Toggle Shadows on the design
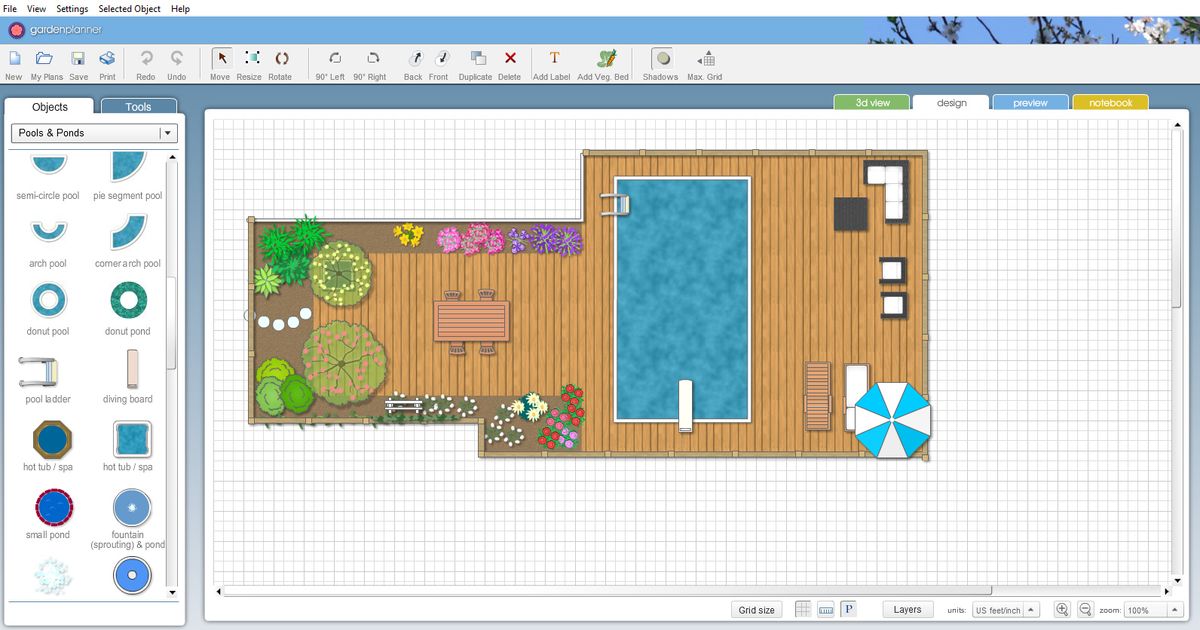The height and width of the screenshot is (630, 1200). [661, 60]
